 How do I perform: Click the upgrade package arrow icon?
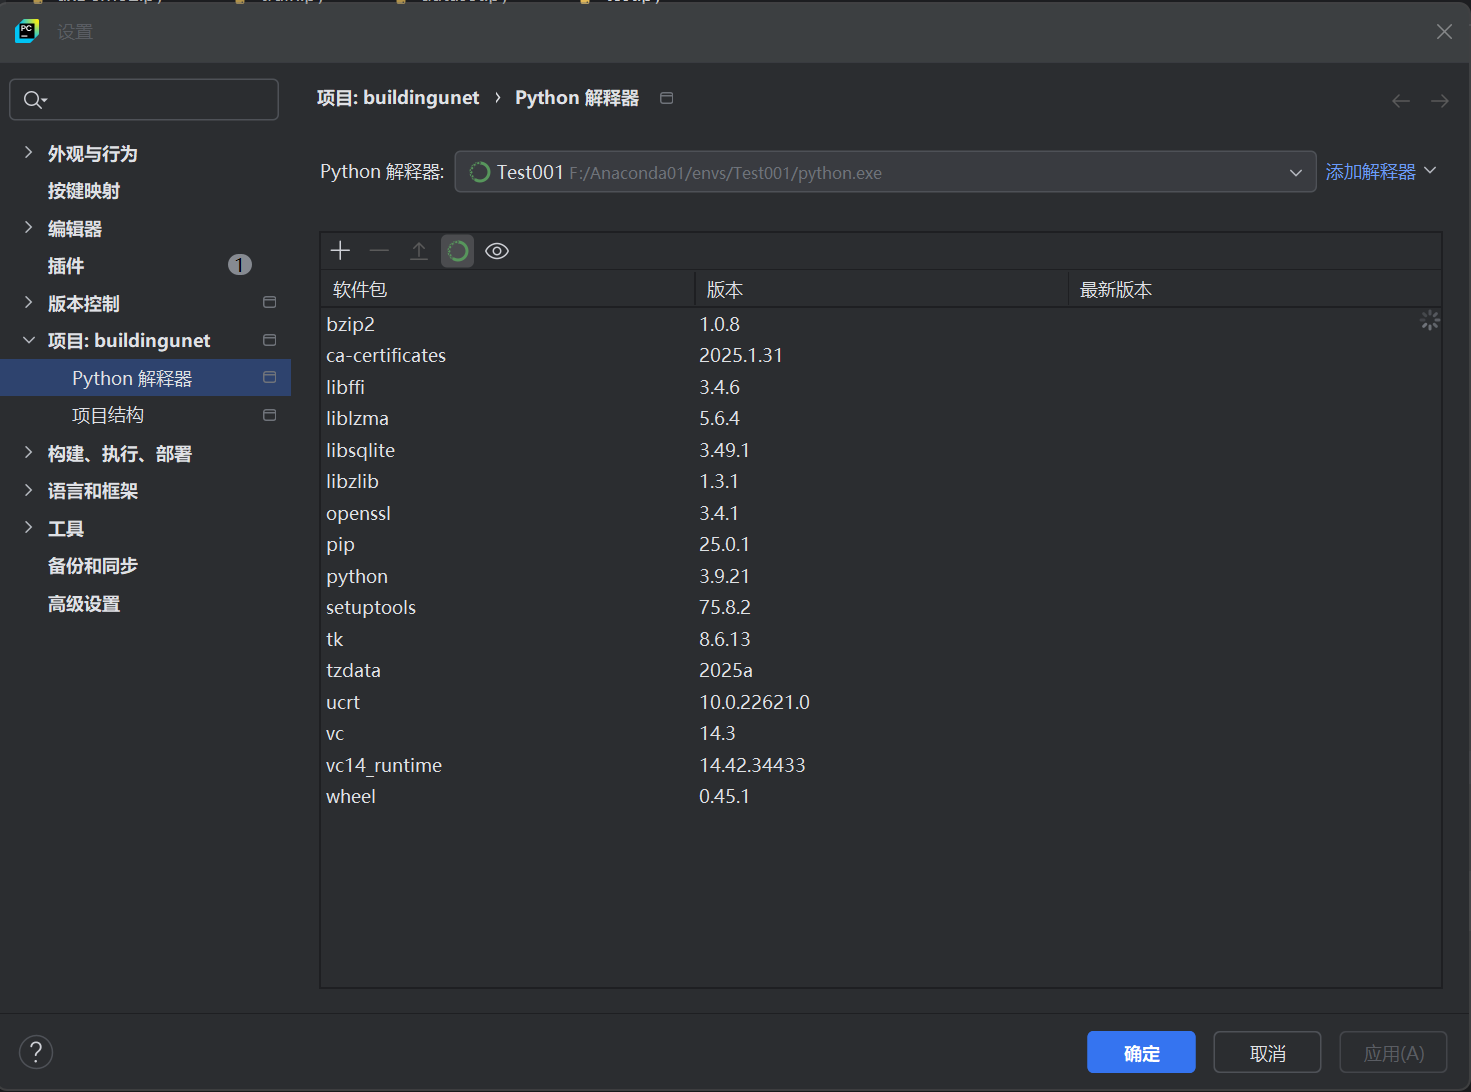coord(419,251)
